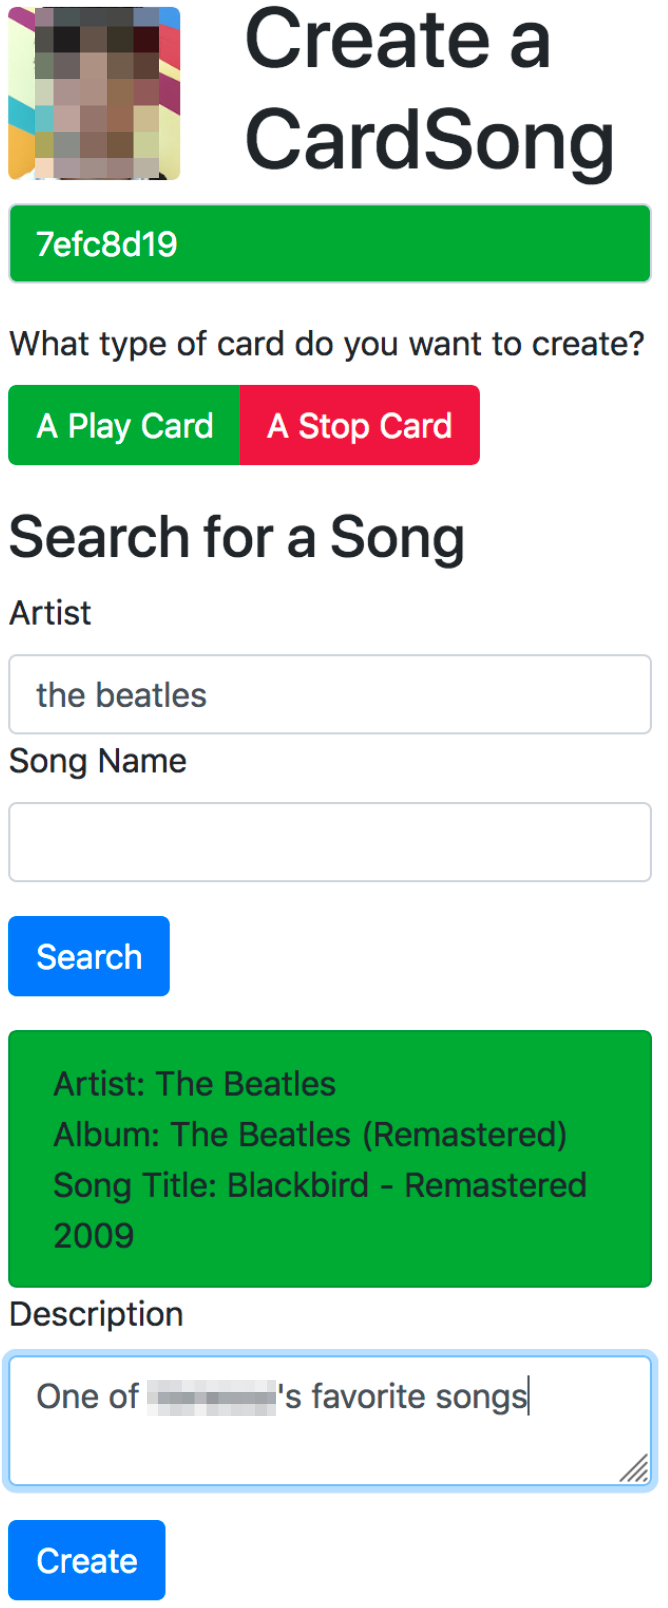
Task: Click the "2009" text in the song result
Action: [94, 1236]
